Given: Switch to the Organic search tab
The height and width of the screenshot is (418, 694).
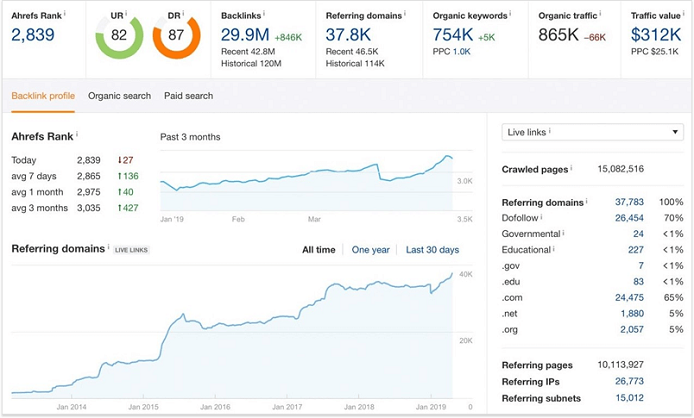Looking at the screenshot, I should point(119,96).
